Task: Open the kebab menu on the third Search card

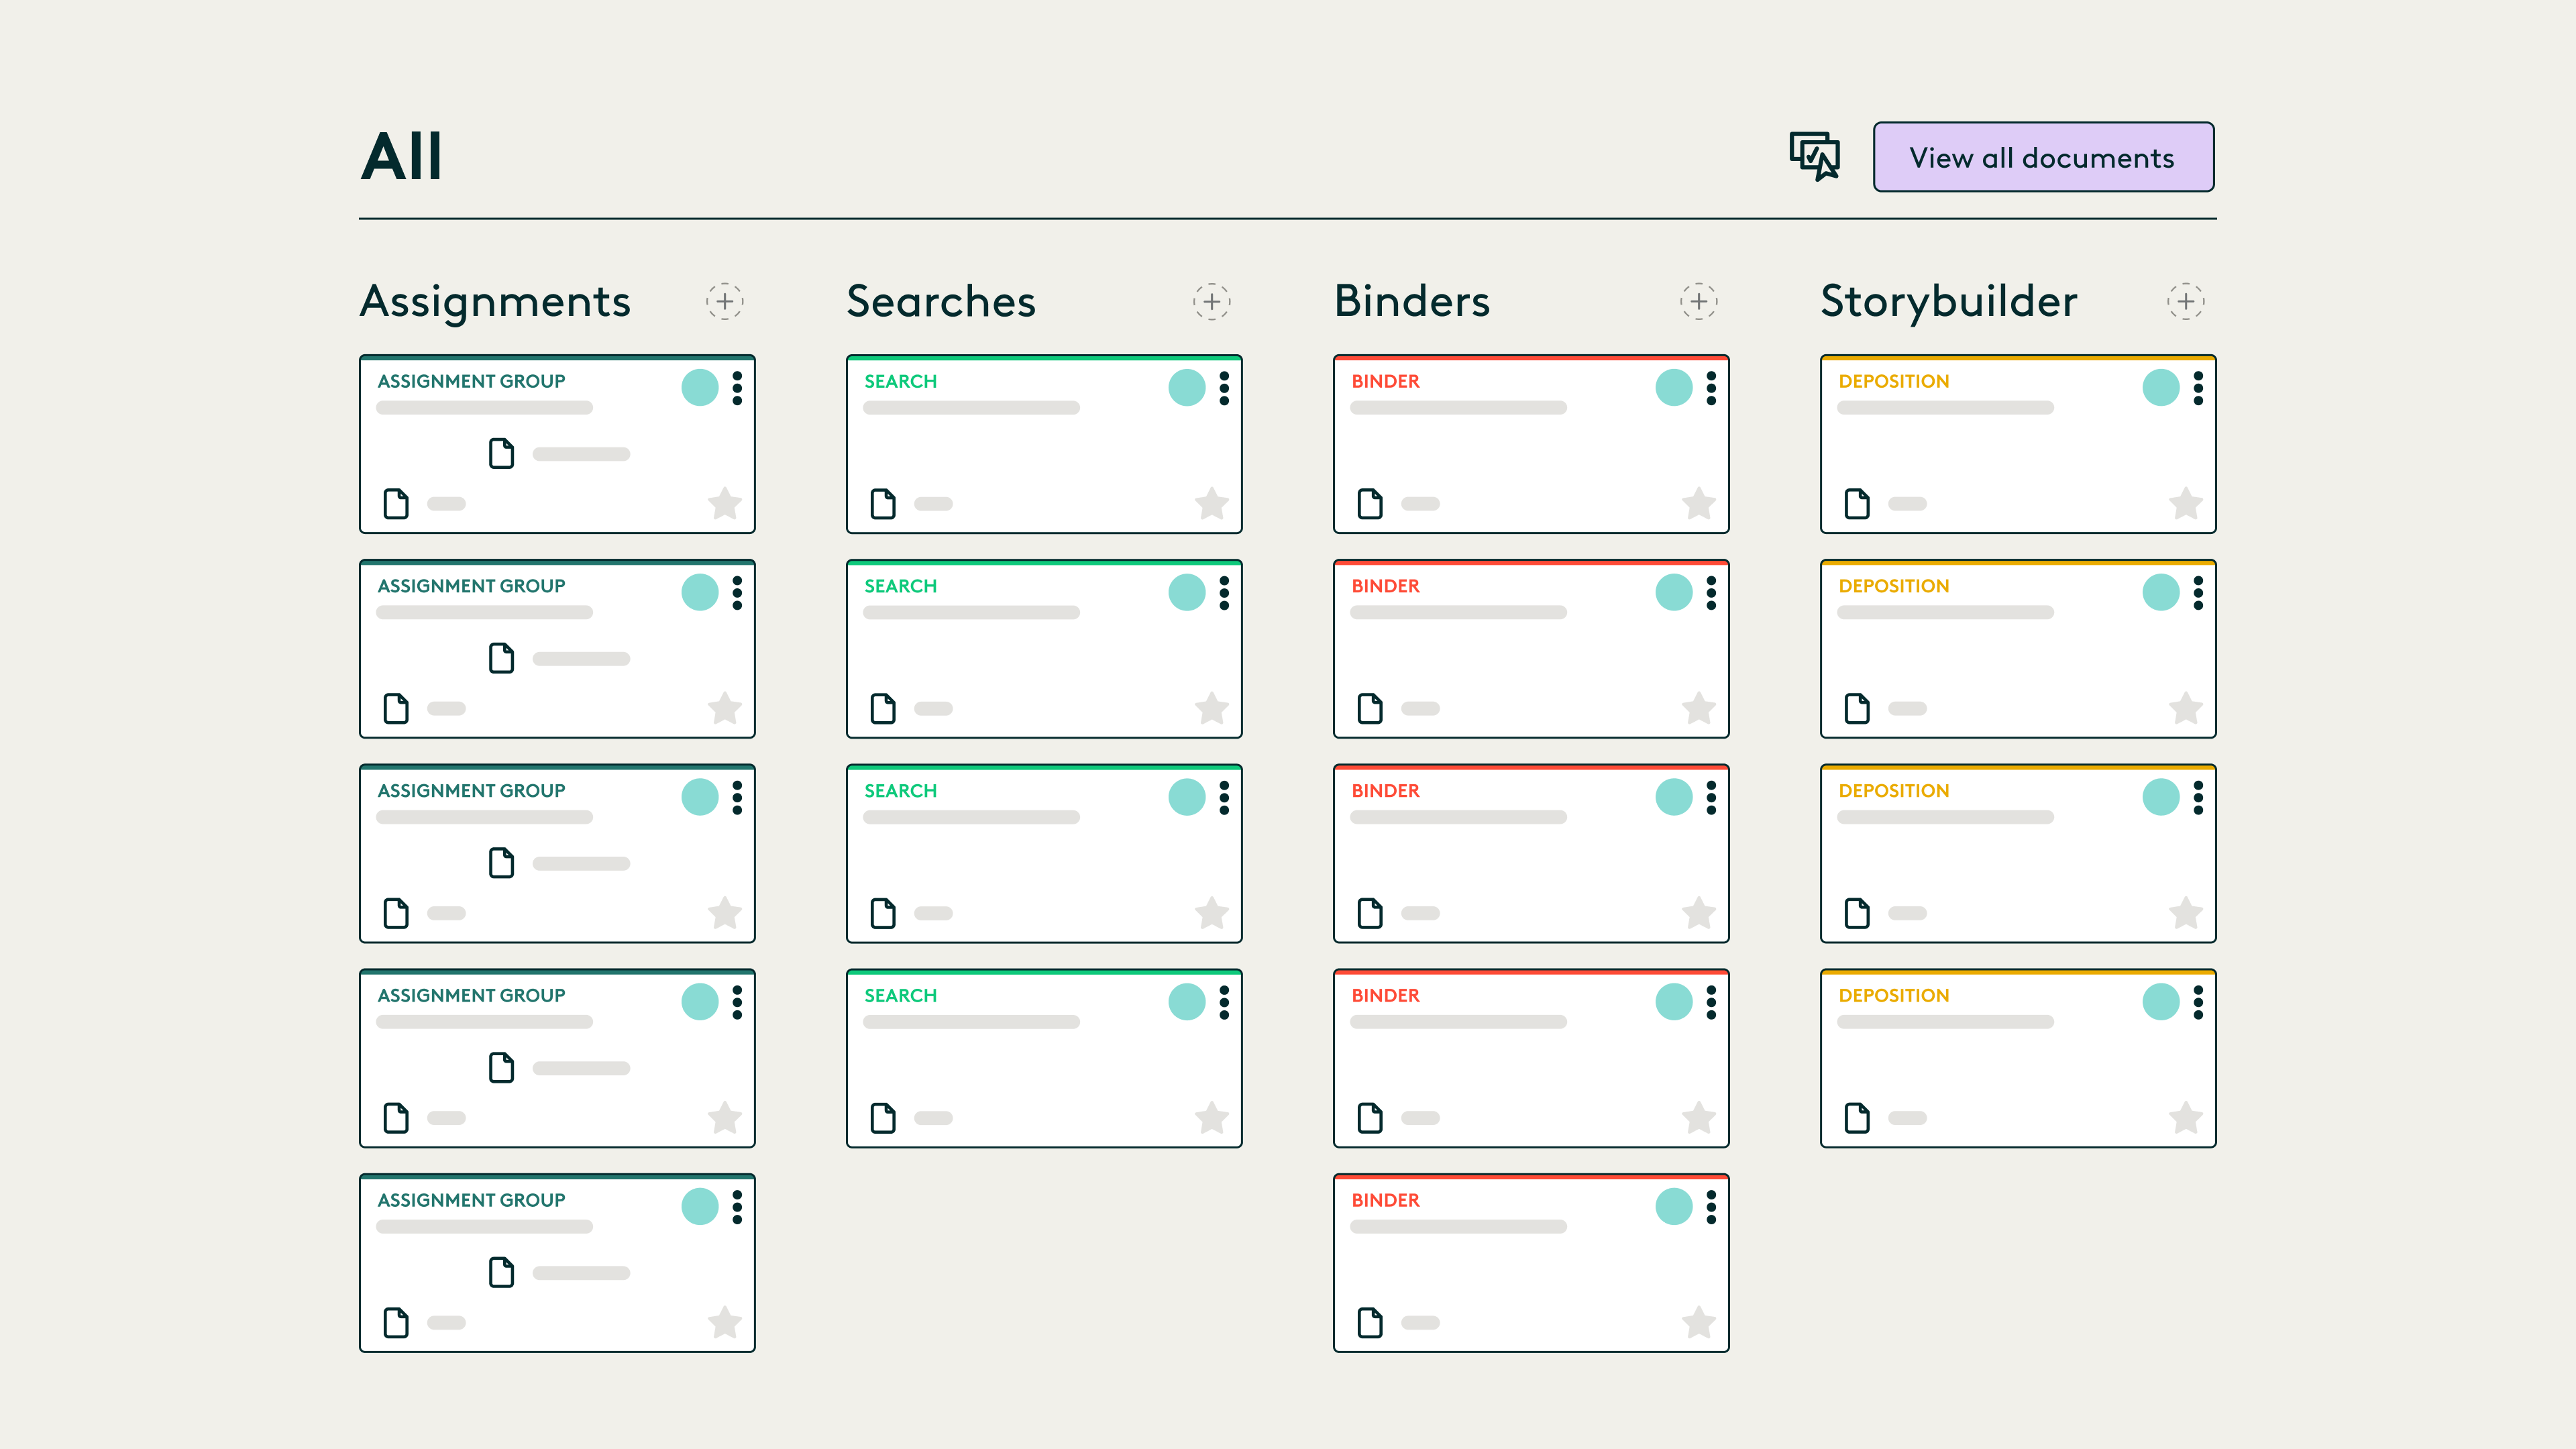Action: [1225, 797]
